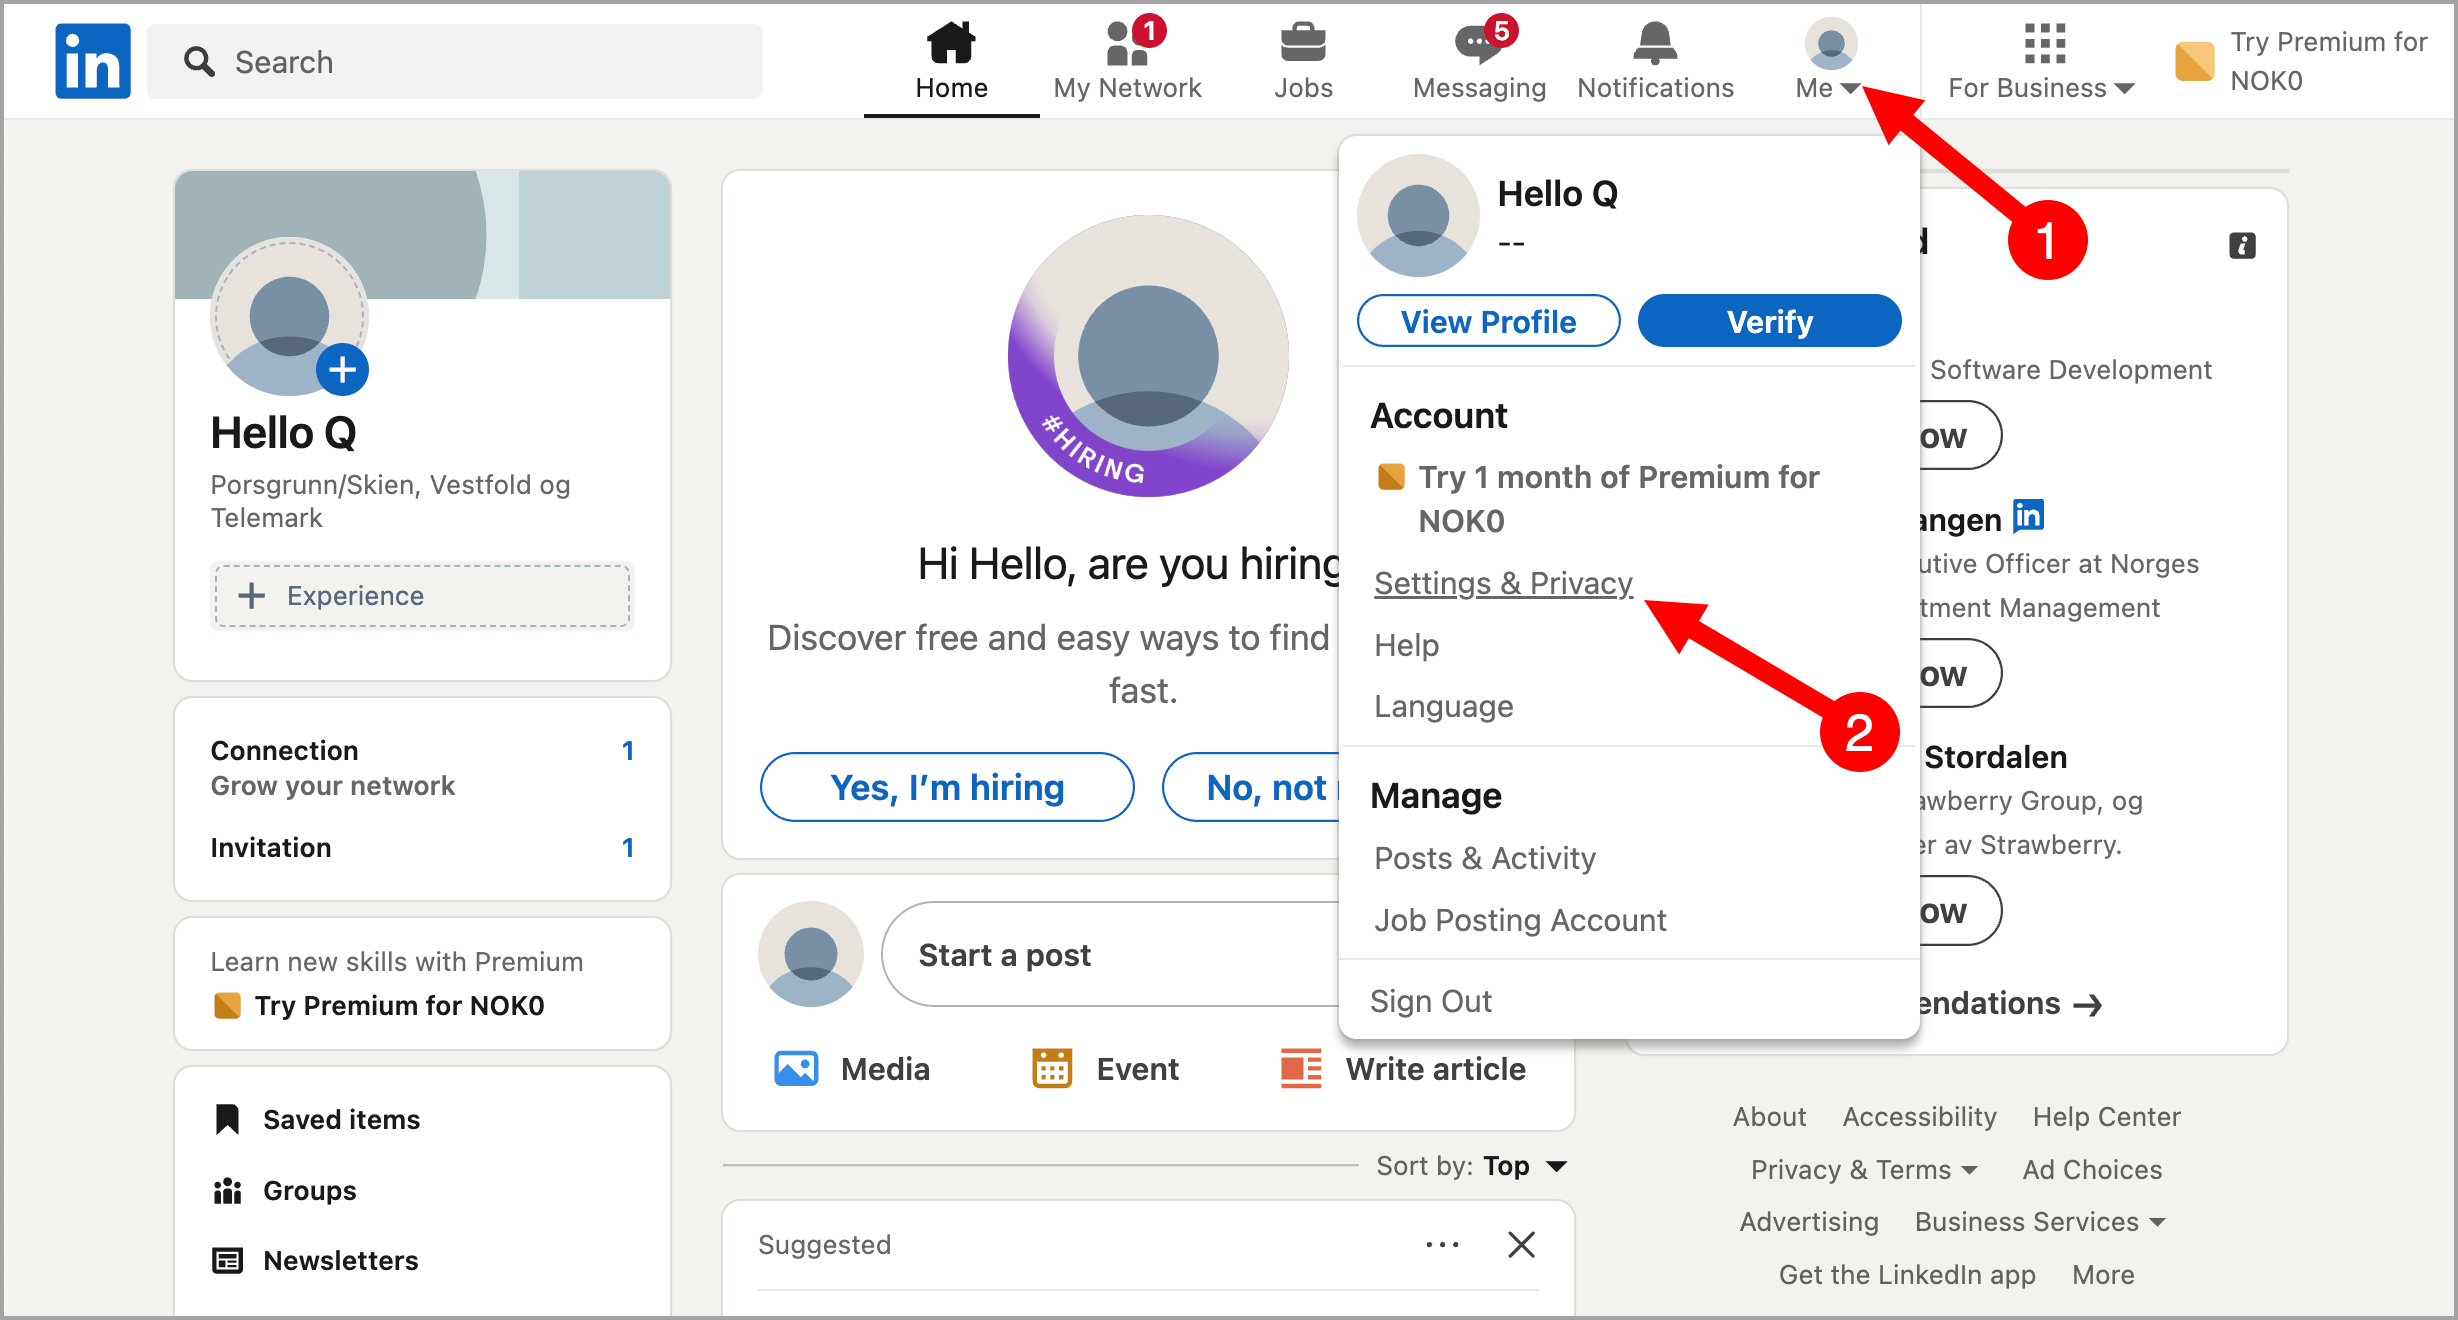The width and height of the screenshot is (2458, 1320).
Task: Click the No, not button
Action: [1252, 788]
